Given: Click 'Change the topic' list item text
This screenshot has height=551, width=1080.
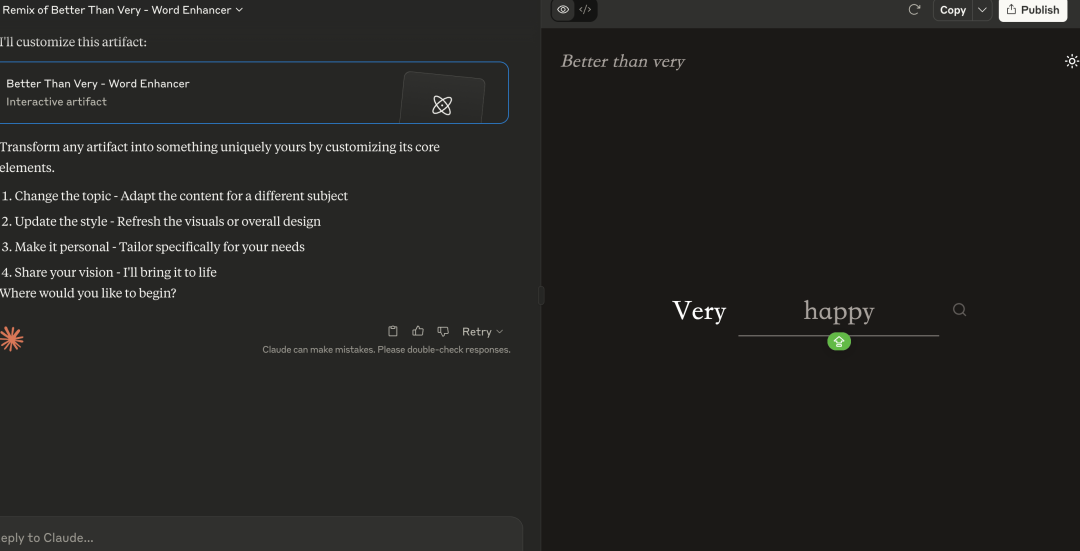Looking at the screenshot, I should (181, 196).
